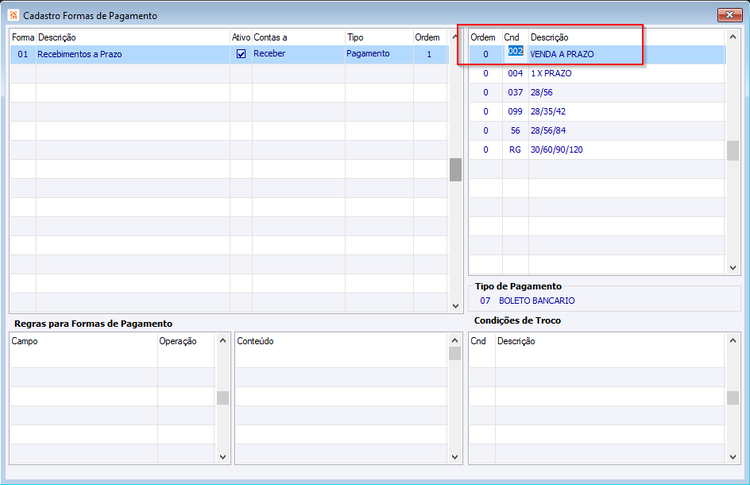This screenshot has height=485, width=750.
Task: Click down arrow of payment forms list scrollbar
Action: pos(455,306)
